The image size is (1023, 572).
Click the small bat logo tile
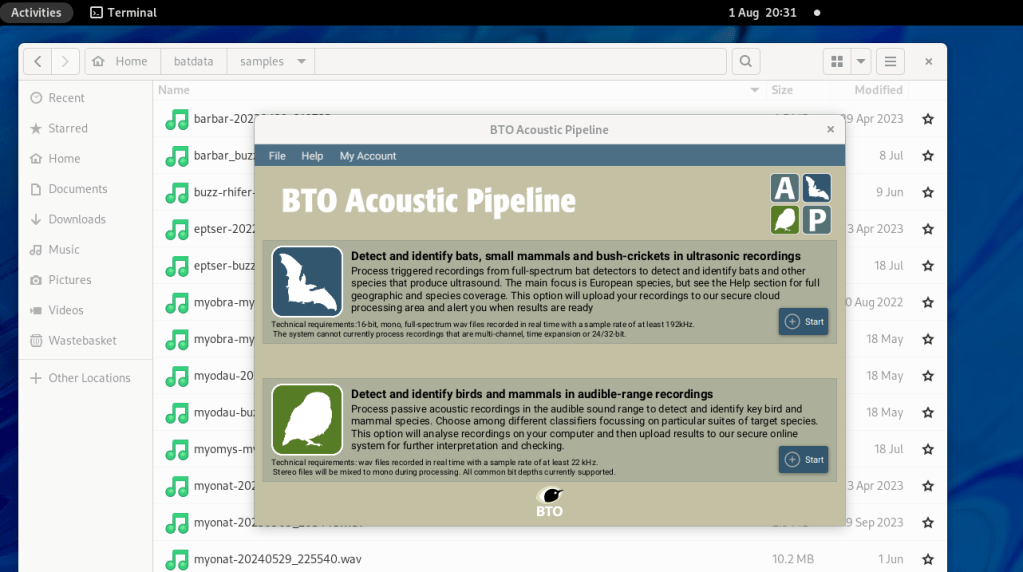pos(816,188)
